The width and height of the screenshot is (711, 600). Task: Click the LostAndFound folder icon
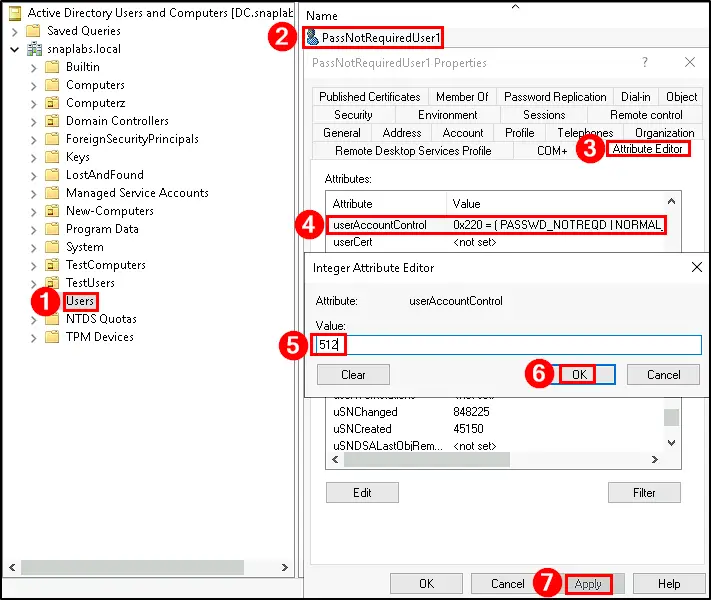[x=52, y=175]
